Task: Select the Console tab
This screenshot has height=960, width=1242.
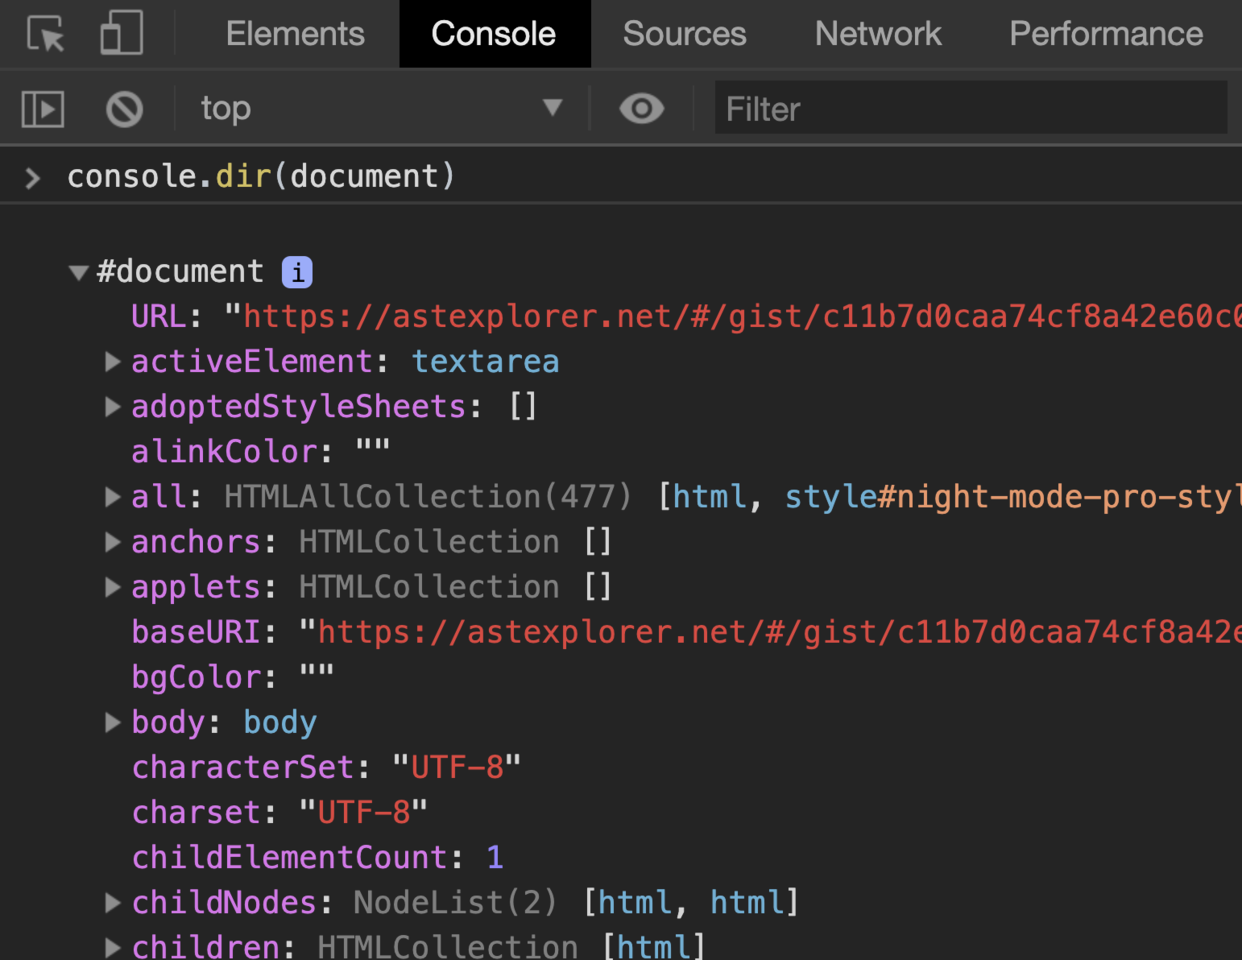Action: (494, 33)
